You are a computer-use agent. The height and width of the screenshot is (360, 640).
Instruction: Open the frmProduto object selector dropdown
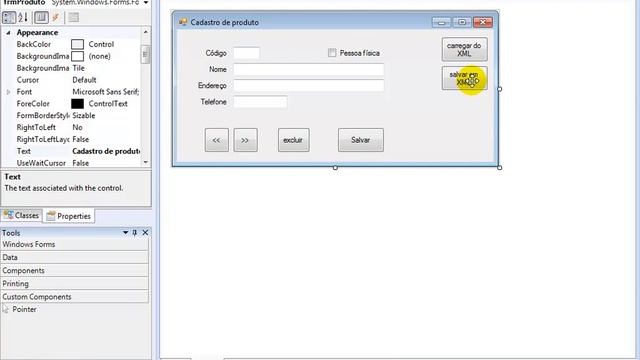click(x=146, y=3)
